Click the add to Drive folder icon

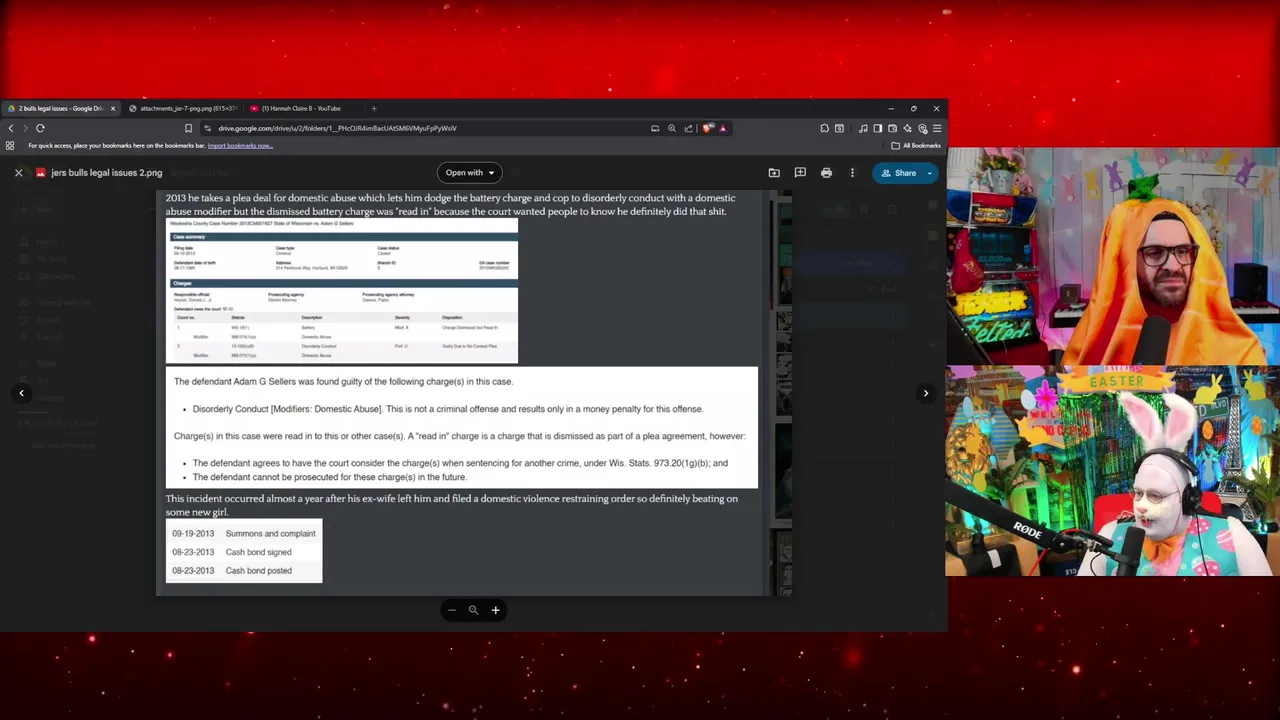point(774,173)
